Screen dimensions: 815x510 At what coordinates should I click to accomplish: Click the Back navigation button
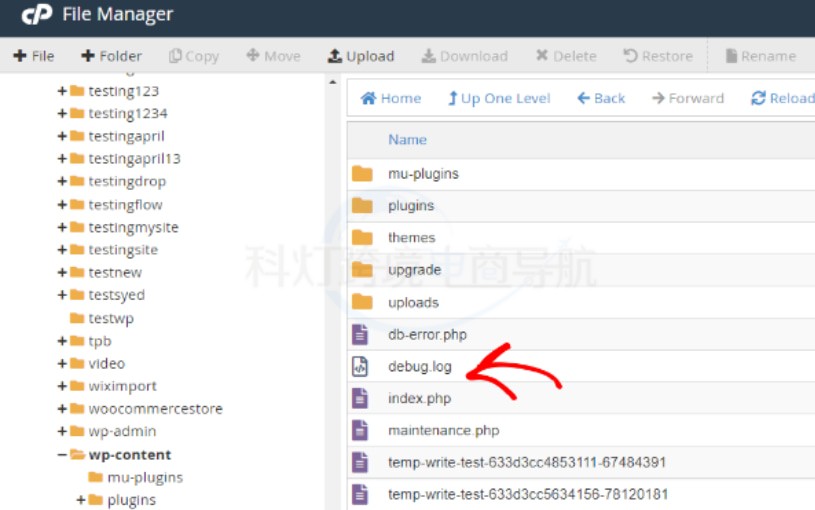(x=601, y=98)
